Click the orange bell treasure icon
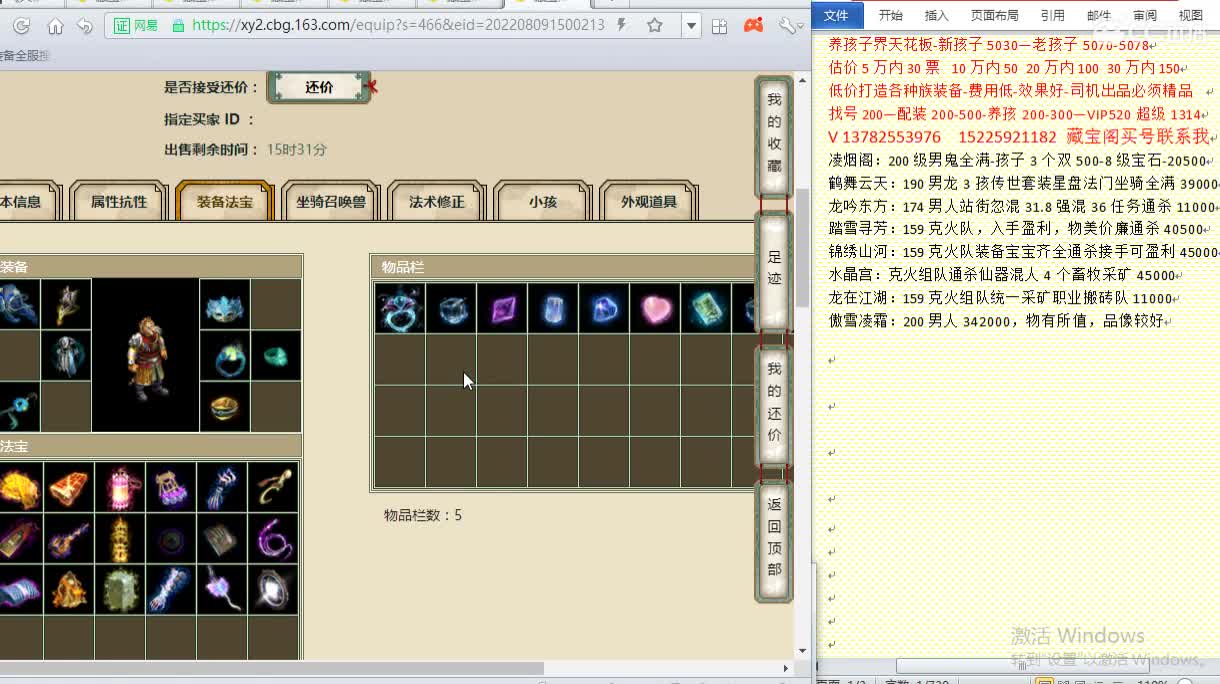Viewport: 1220px width, 684px height. pos(69,589)
